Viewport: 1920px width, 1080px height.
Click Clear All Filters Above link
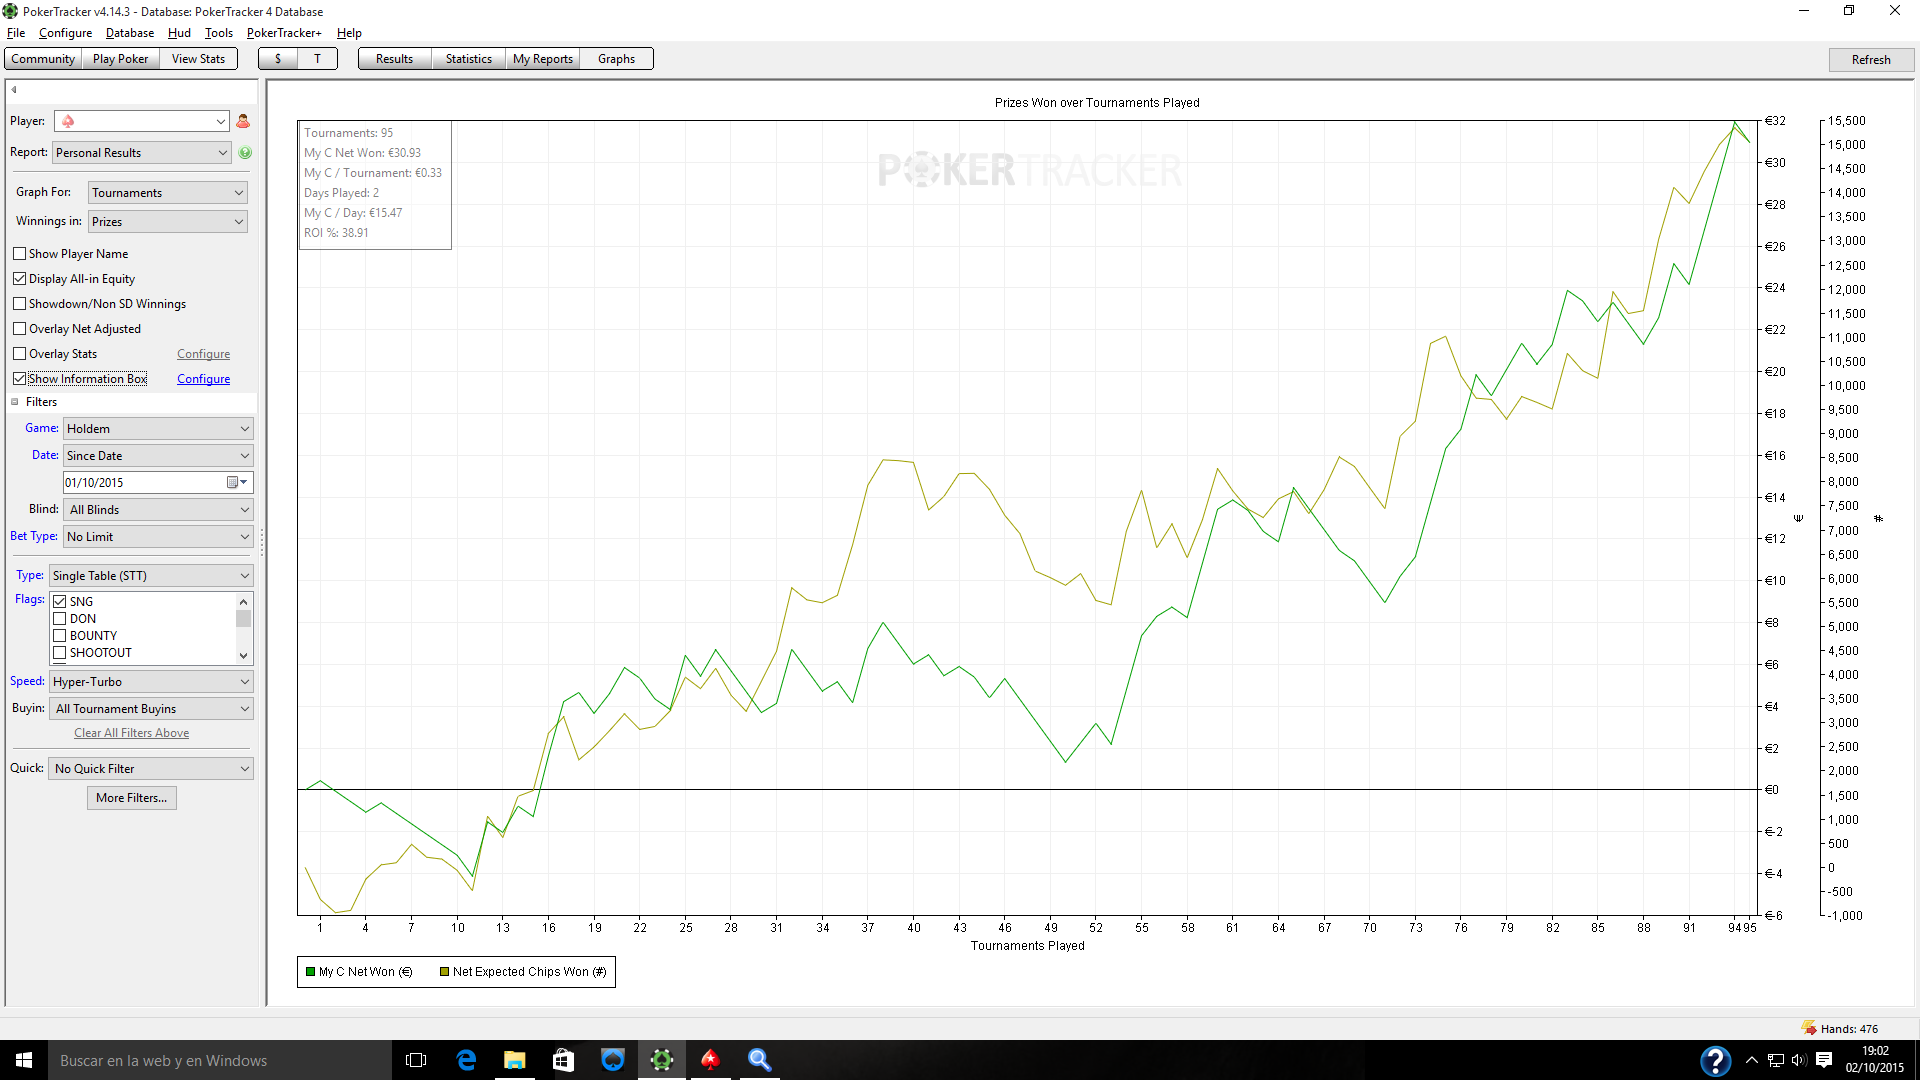[x=131, y=733]
